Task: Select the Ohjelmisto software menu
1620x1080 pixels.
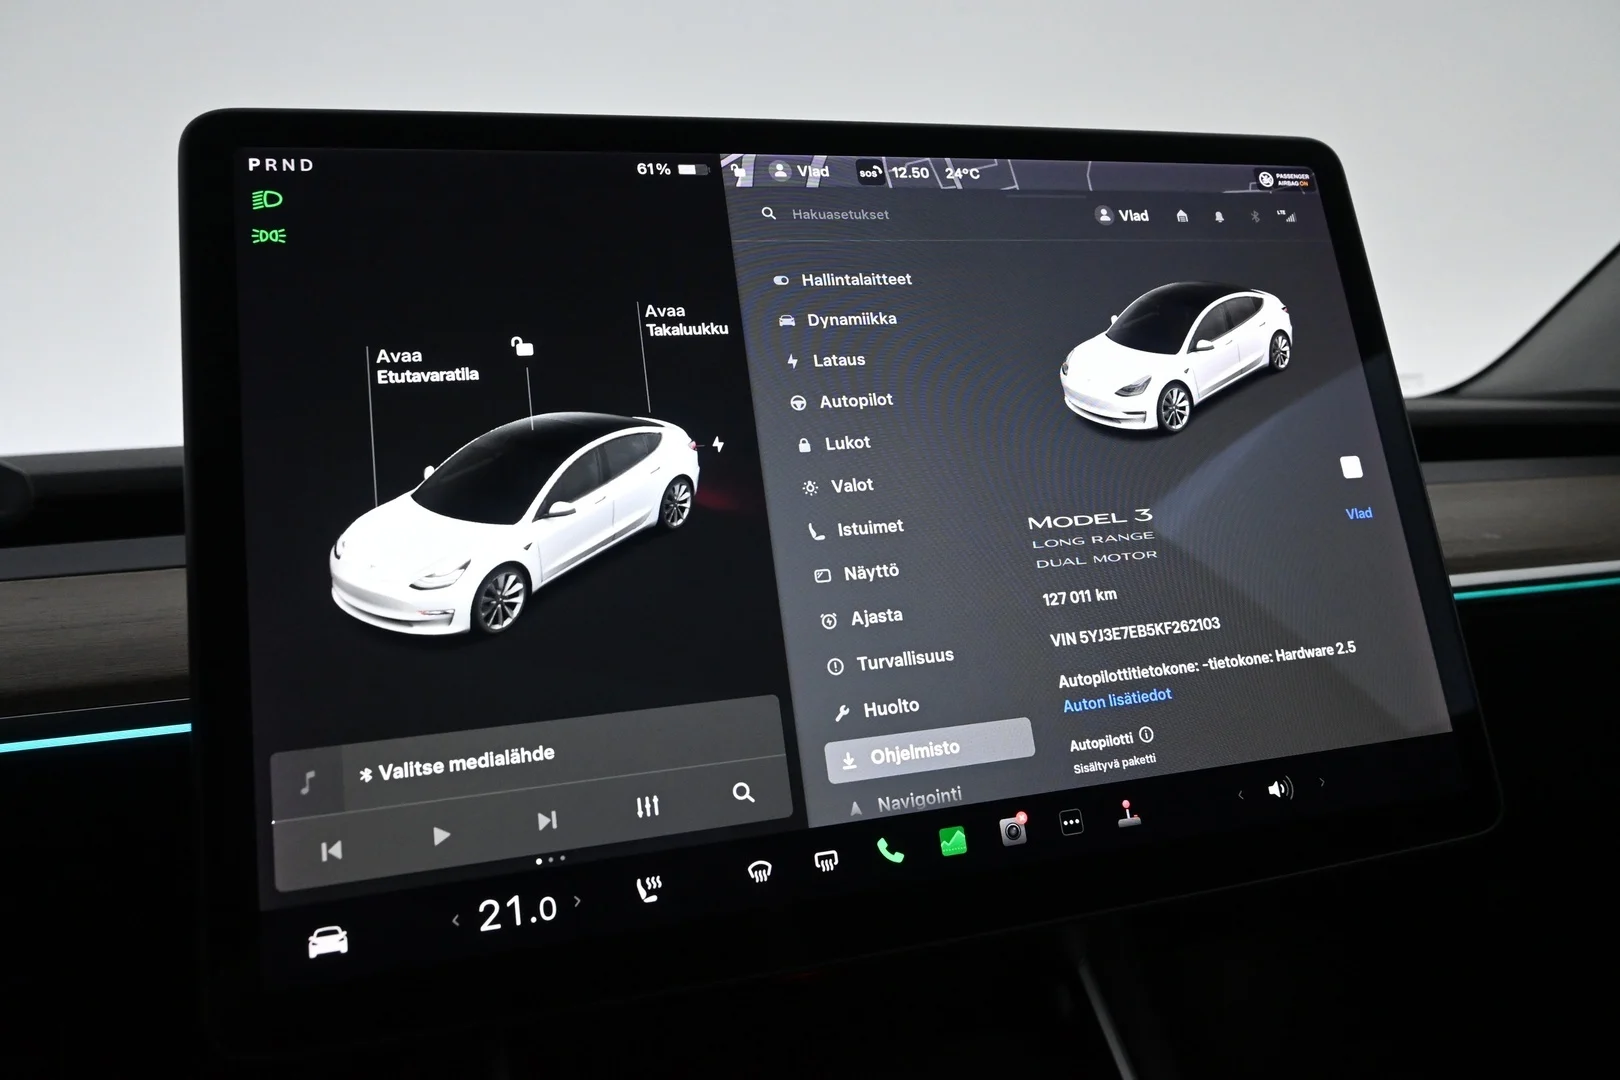Action: [928, 750]
